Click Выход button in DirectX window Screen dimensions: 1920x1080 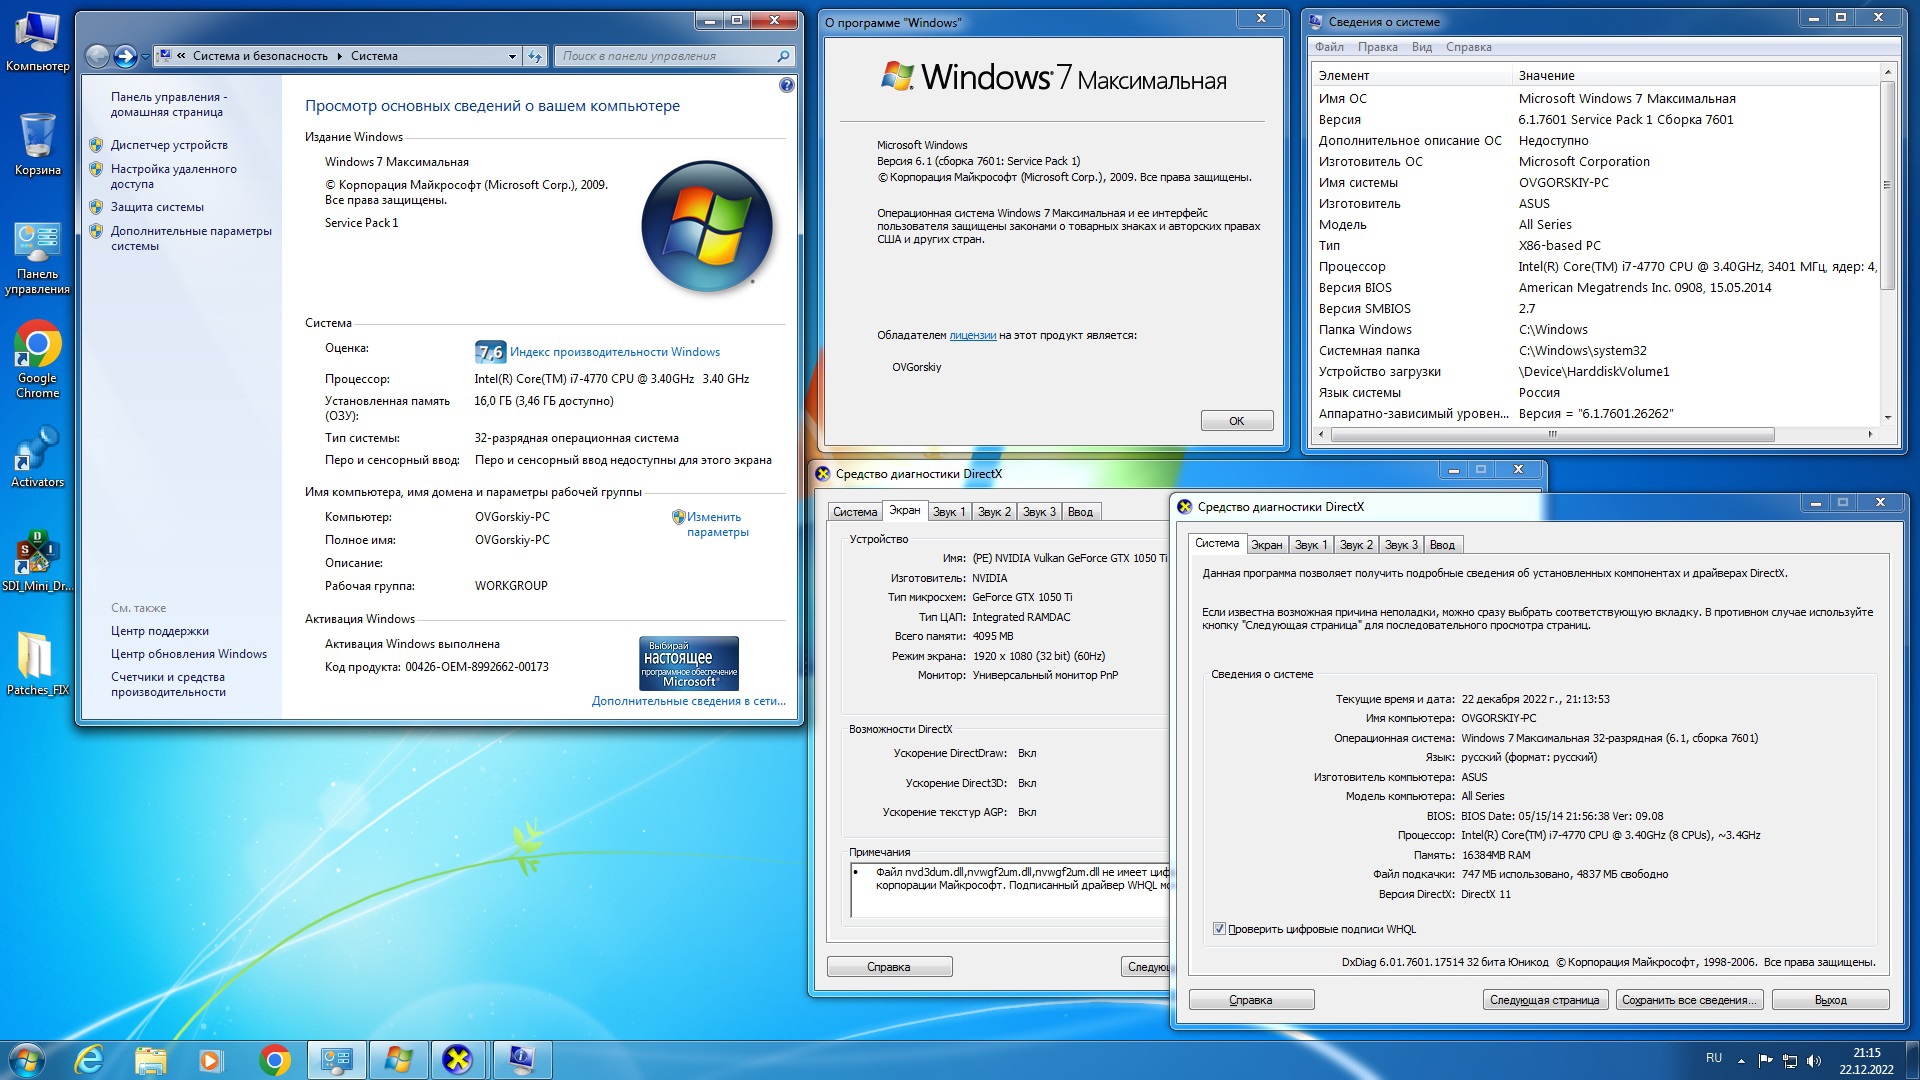1830,1000
